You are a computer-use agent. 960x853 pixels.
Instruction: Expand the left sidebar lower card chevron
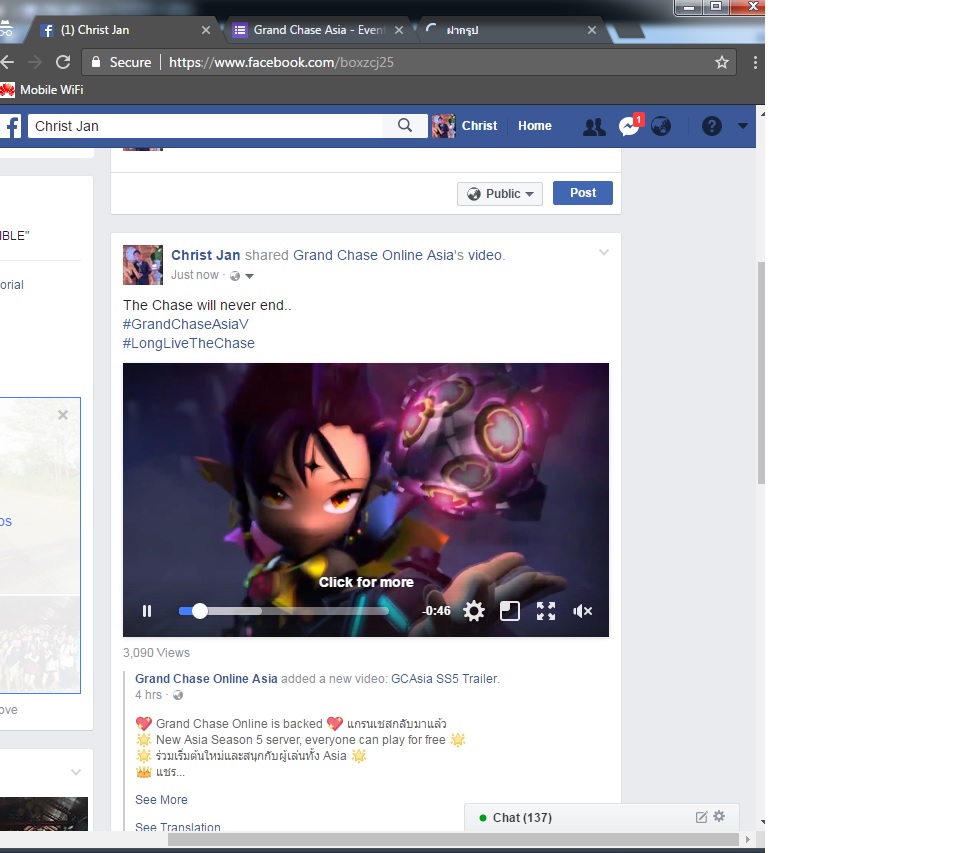pos(76,772)
